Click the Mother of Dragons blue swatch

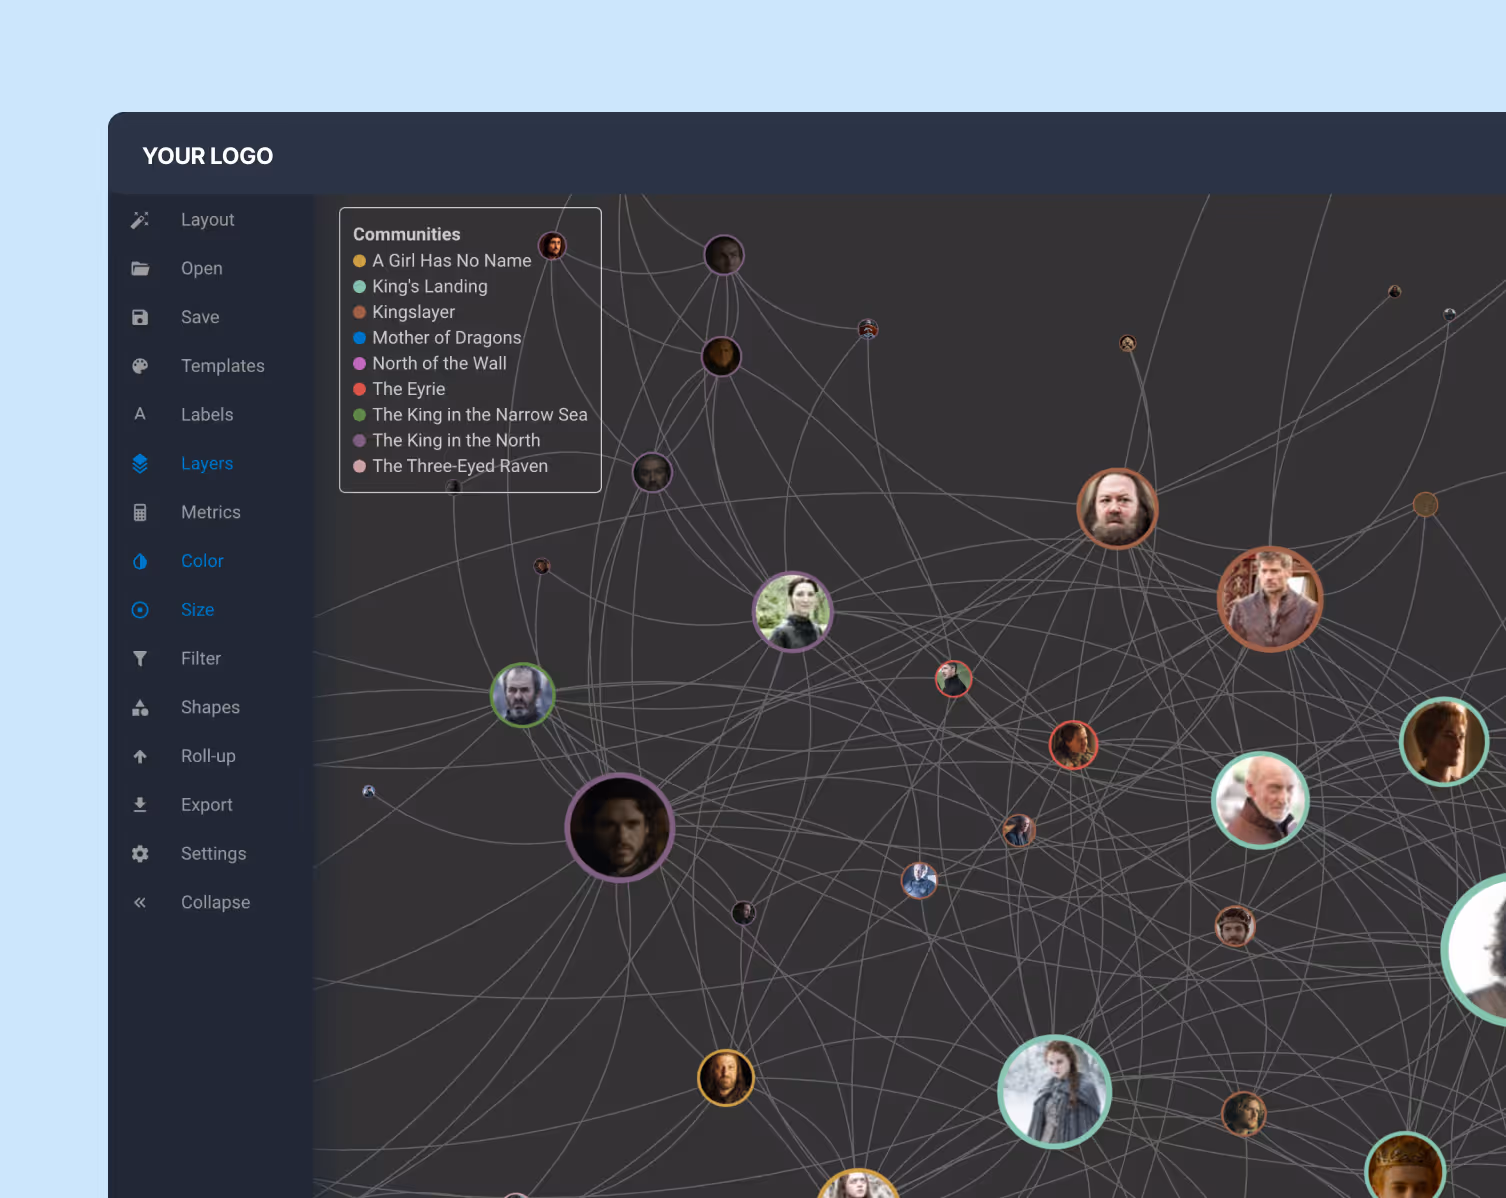[359, 338]
